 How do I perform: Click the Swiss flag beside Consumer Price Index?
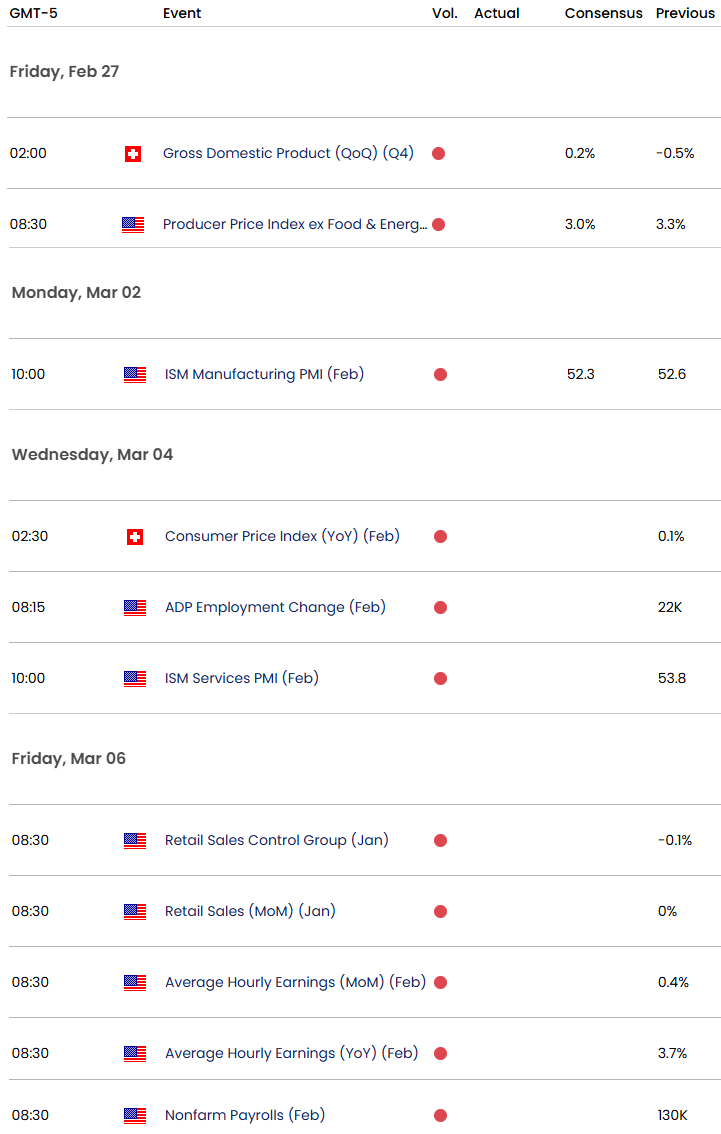pyautogui.click(x=134, y=537)
